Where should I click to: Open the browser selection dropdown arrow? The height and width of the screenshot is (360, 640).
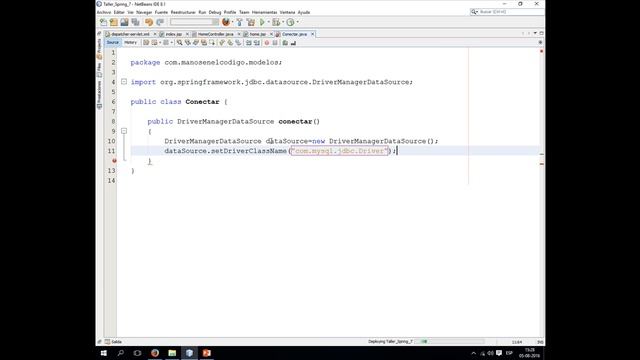tap(233, 22)
